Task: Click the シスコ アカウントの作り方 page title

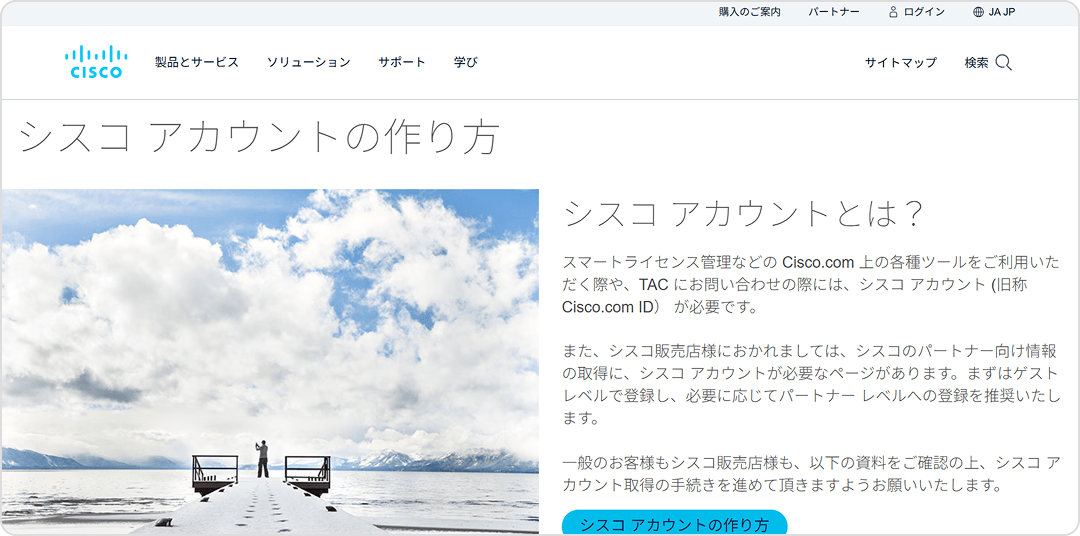Action: pyautogui.click(x=259, y=137)
